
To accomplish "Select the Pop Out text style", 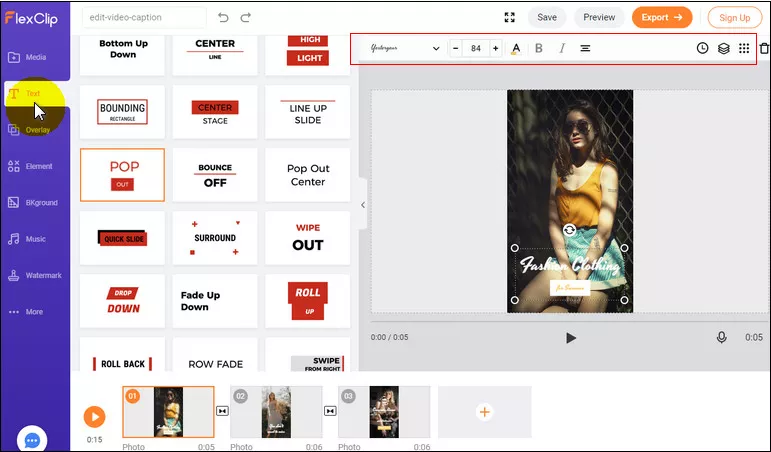I will pyautogui.click(x=122, y=175).
